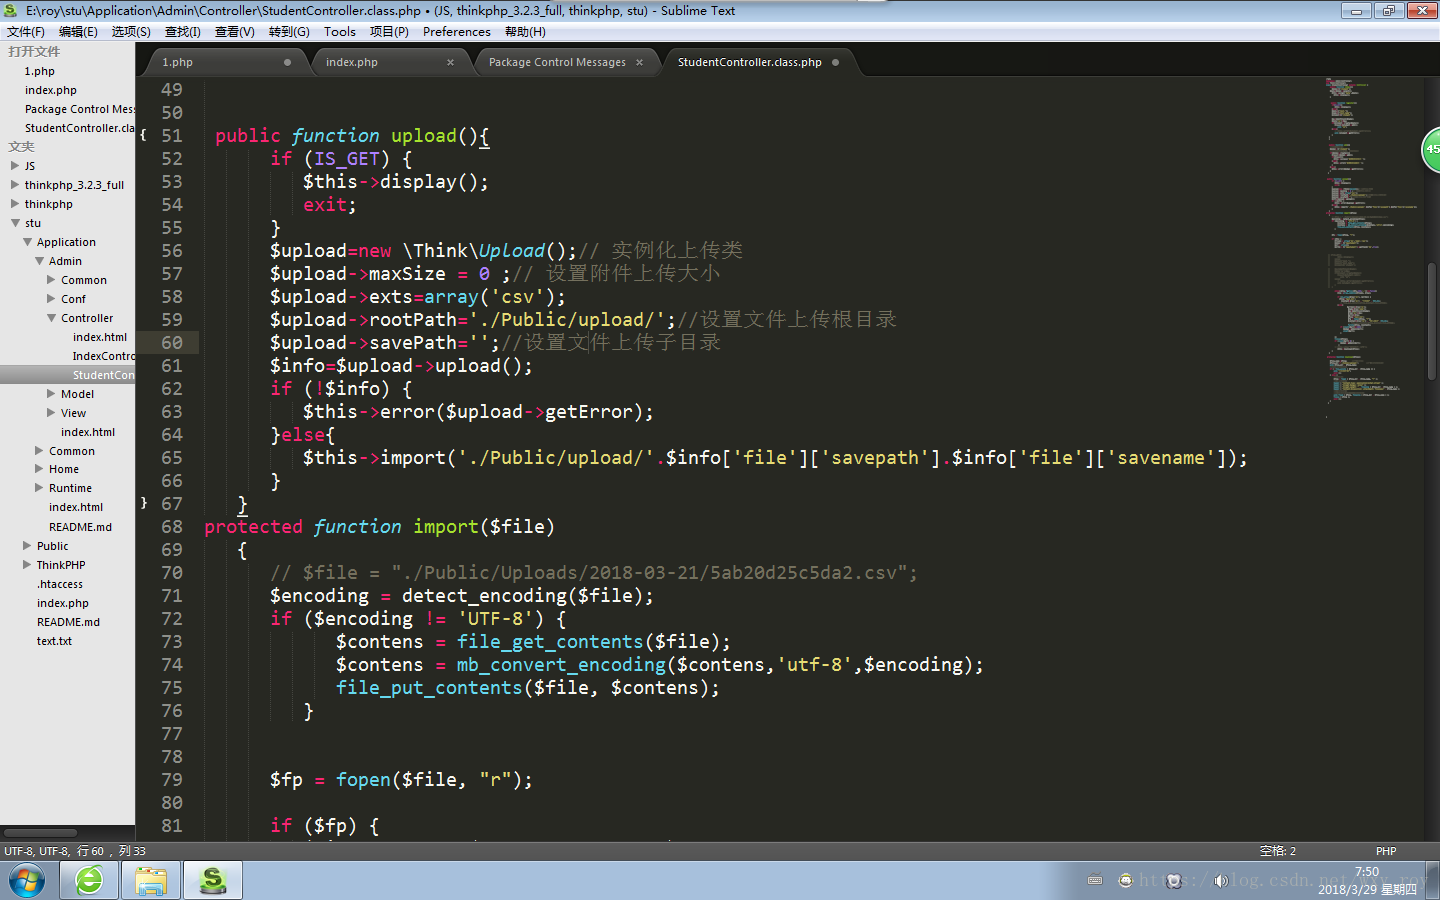Viewport: 1440px width, 900px height.
Task: Open the .htaccess file
Action: (60, 584)
